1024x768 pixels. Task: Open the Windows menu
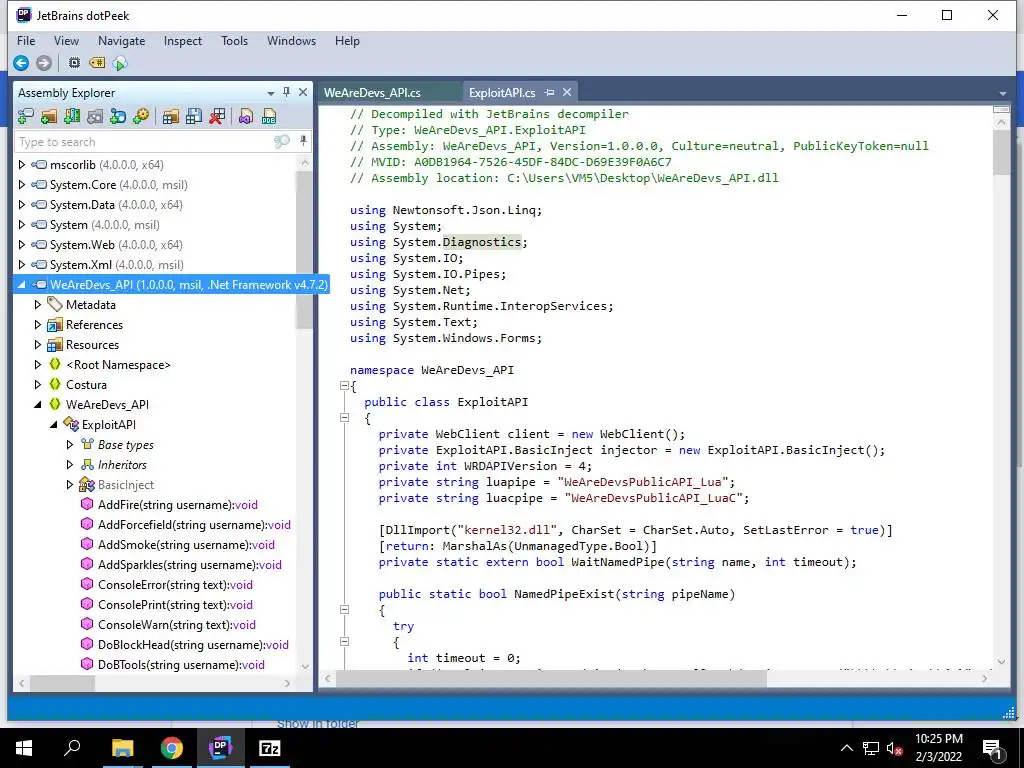tap(291, 40)
